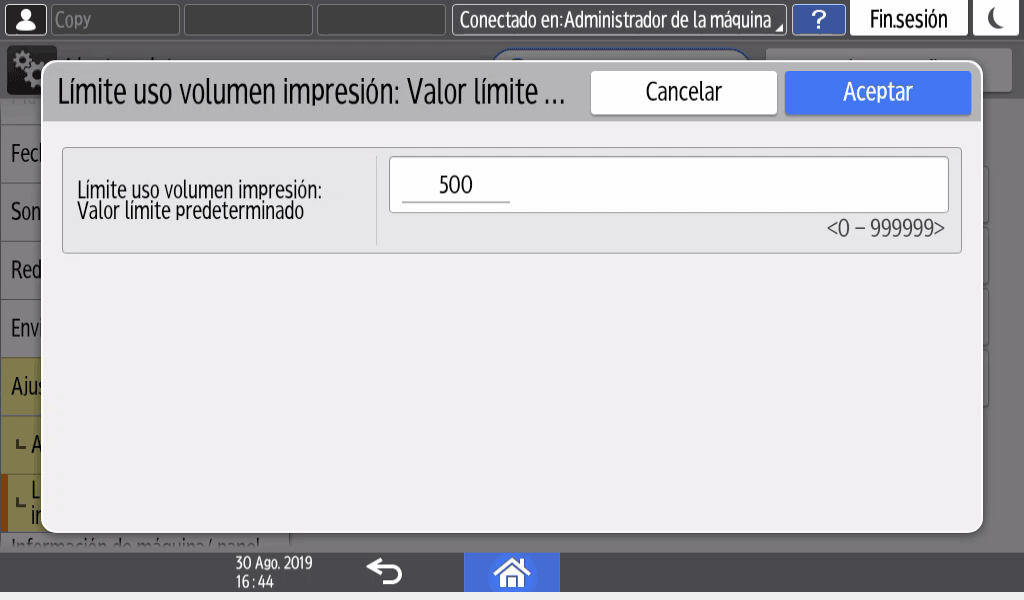
Task: Open help with the question mark icon
Action: coord(819,19)
